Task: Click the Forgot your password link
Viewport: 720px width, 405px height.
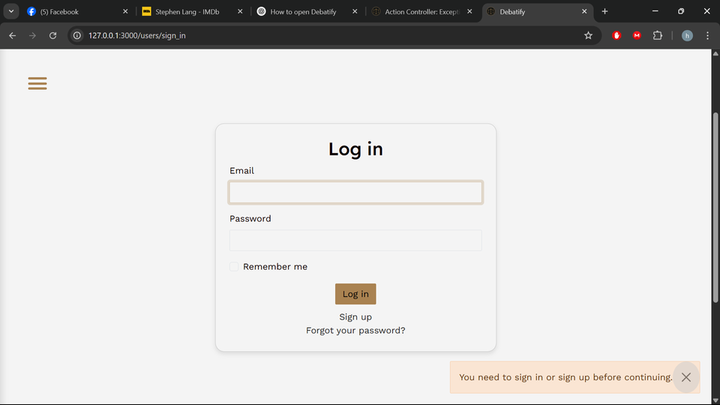Action: coord(355,330)
